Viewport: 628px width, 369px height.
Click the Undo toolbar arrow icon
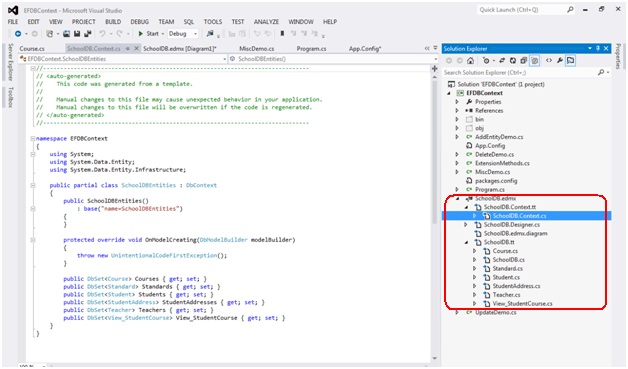coord(103,34)
